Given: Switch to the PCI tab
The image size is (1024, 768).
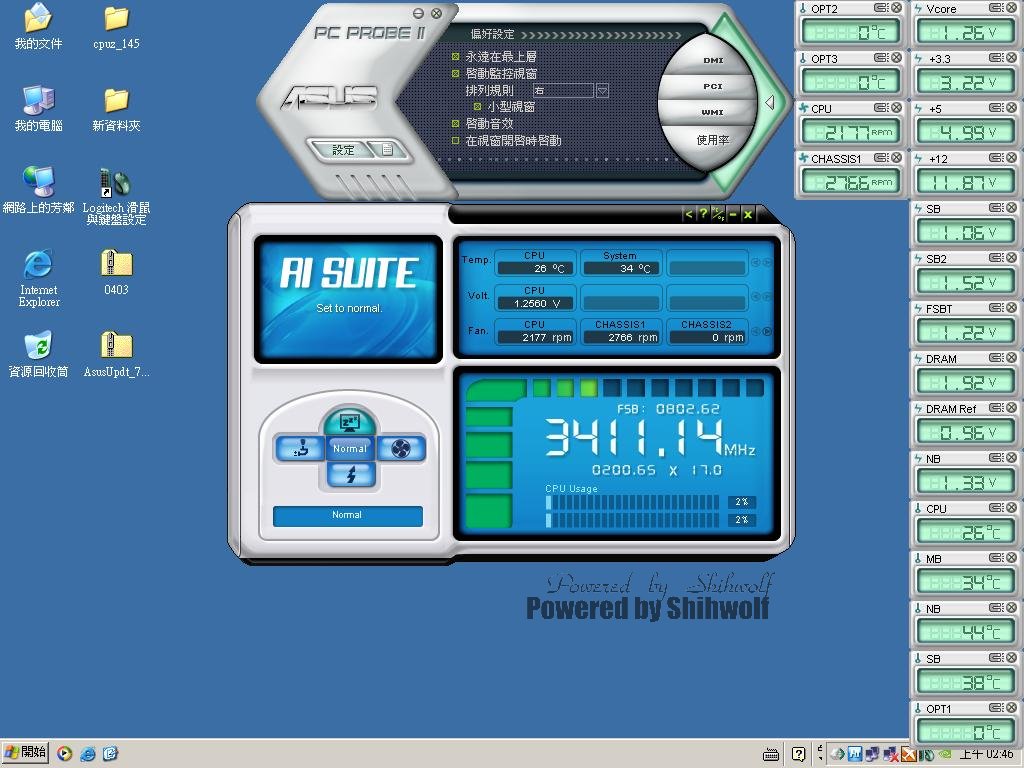Looking at the screenshot, I should point(712,86).
